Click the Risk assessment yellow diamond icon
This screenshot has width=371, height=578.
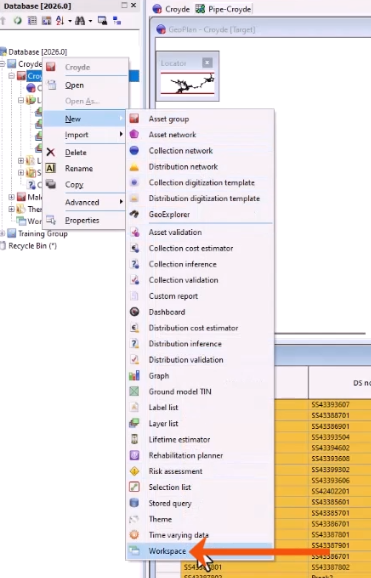[134, 471]
